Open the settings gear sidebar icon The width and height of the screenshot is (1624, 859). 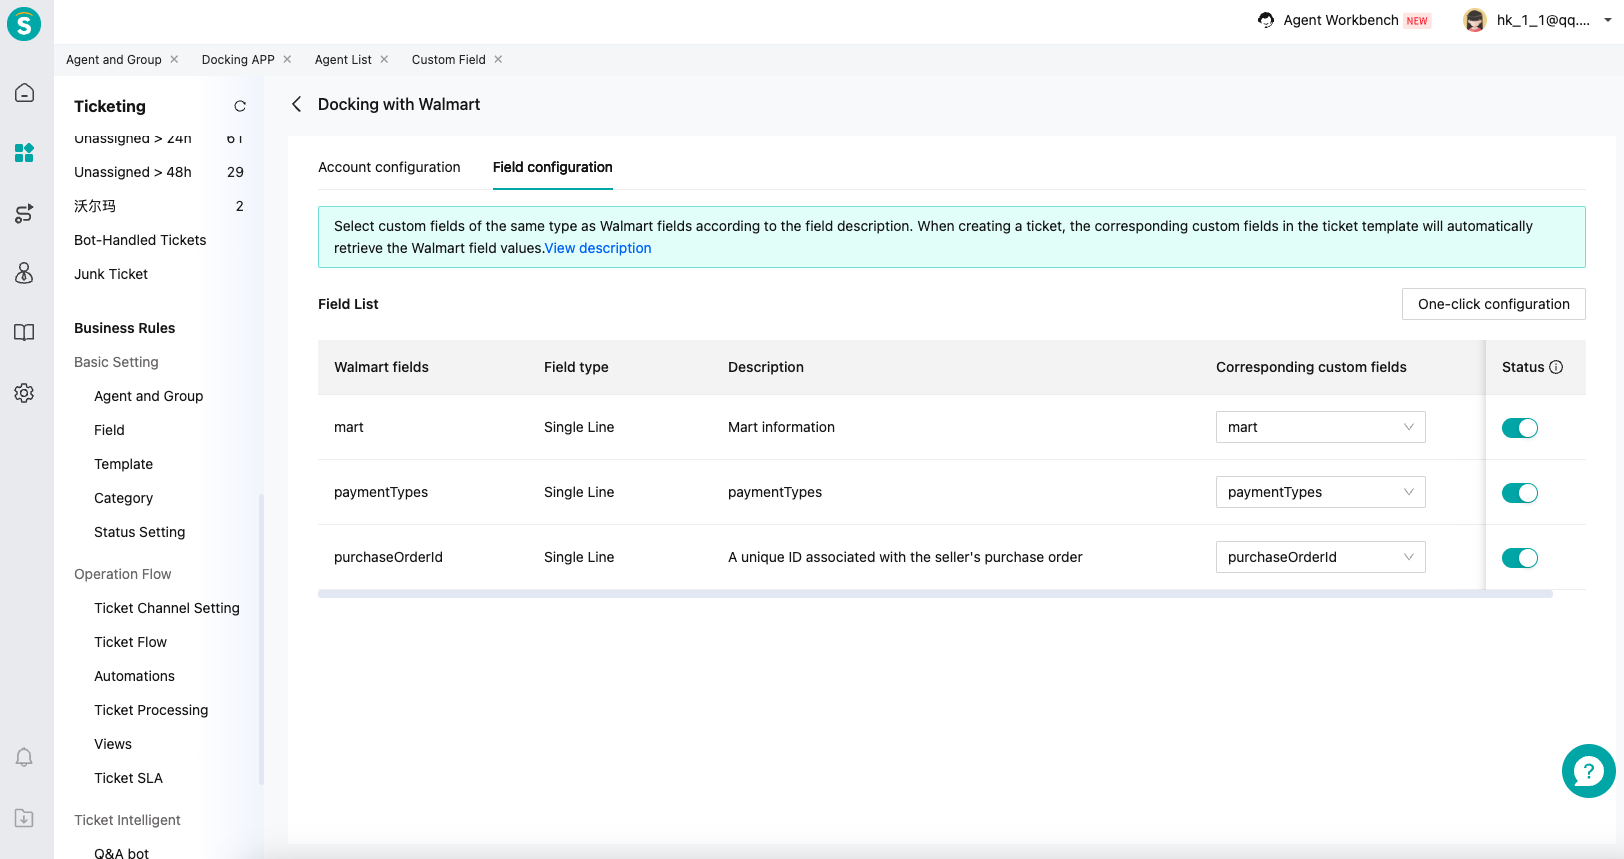(x=25, y=393)
